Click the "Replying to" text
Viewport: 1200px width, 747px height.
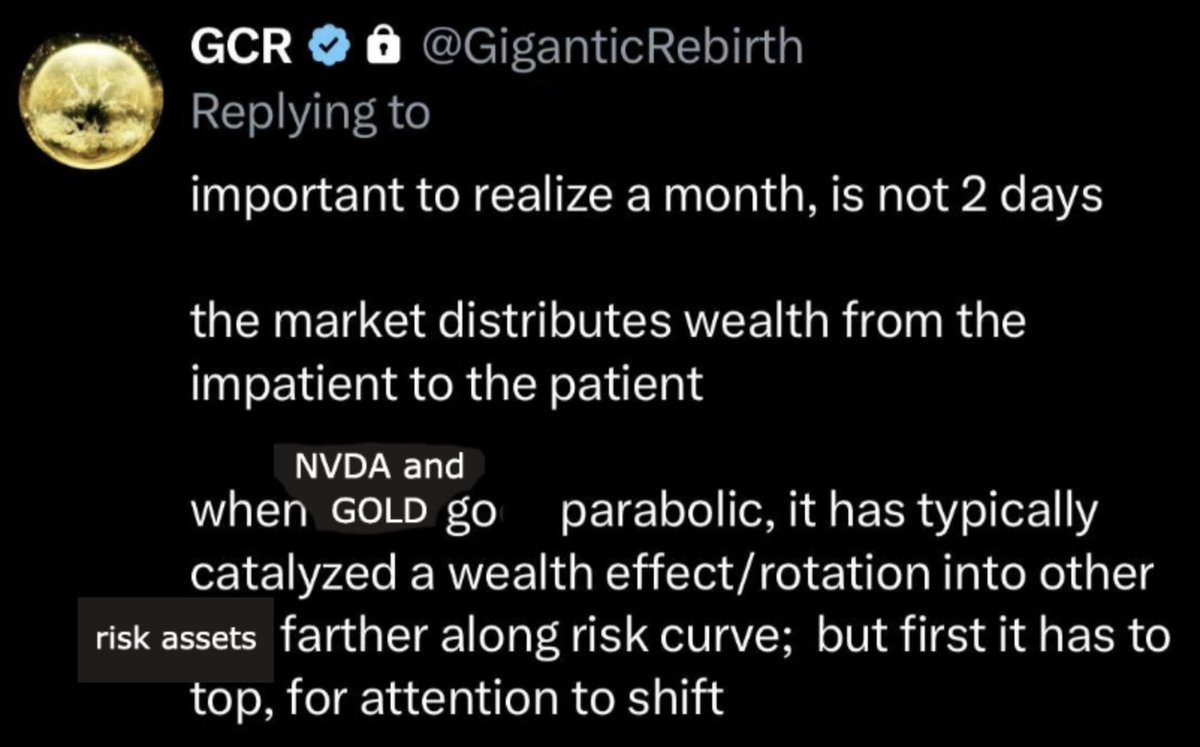[x=310, y=112]
